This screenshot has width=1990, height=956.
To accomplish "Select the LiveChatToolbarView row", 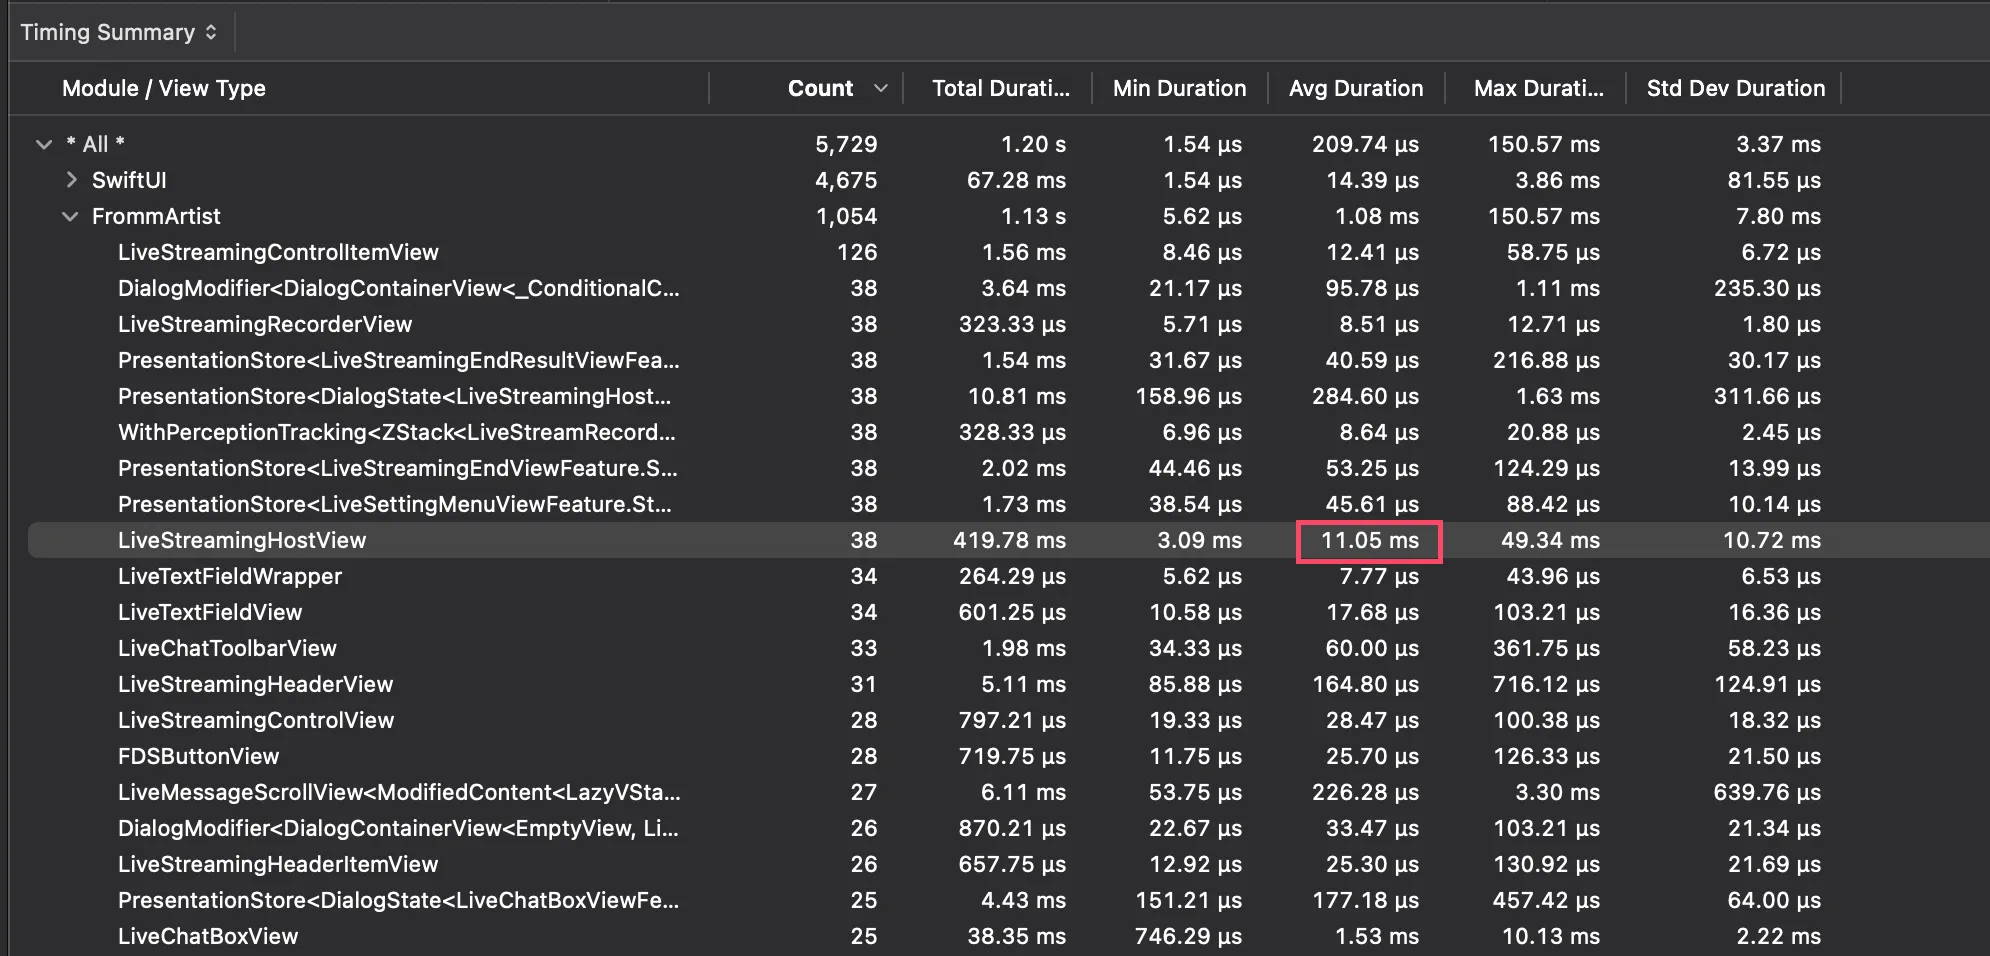I will click(1008, 648).
